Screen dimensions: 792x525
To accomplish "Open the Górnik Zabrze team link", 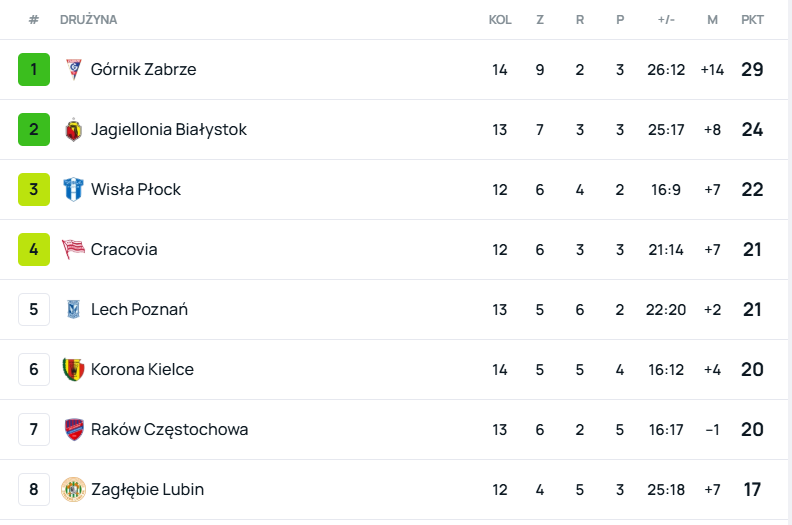I will (143, 70).
